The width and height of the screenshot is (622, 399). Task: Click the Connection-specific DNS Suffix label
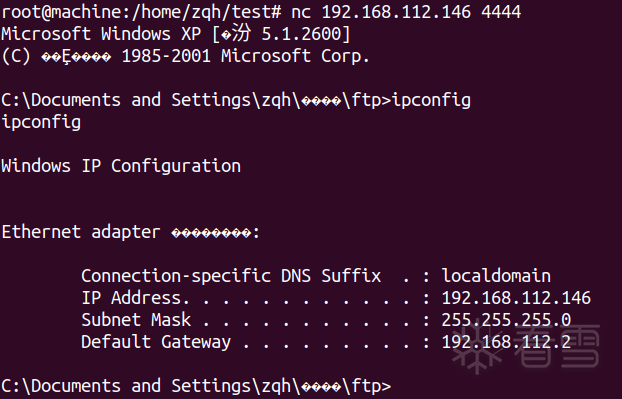tap(231, 276)
